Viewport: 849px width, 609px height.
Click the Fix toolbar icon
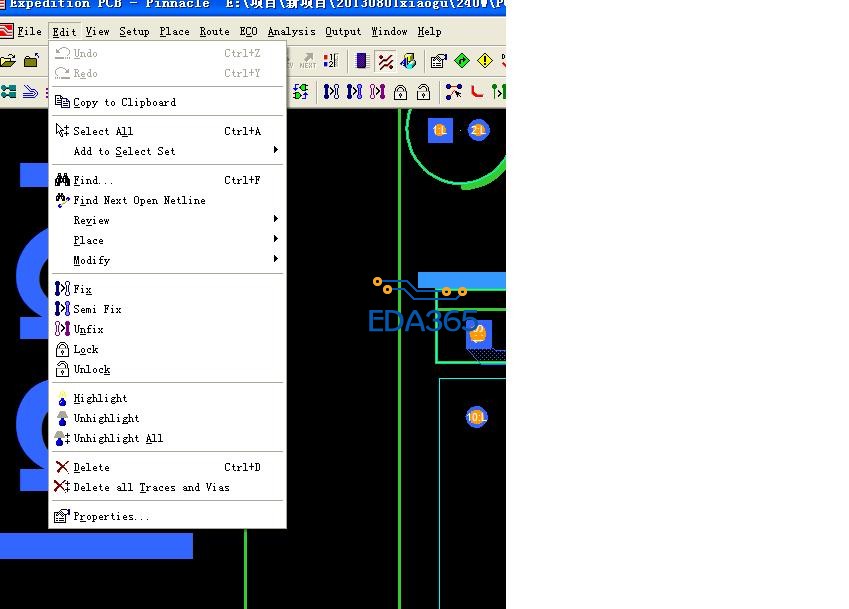pyautogui.click(x=331, y=92)
